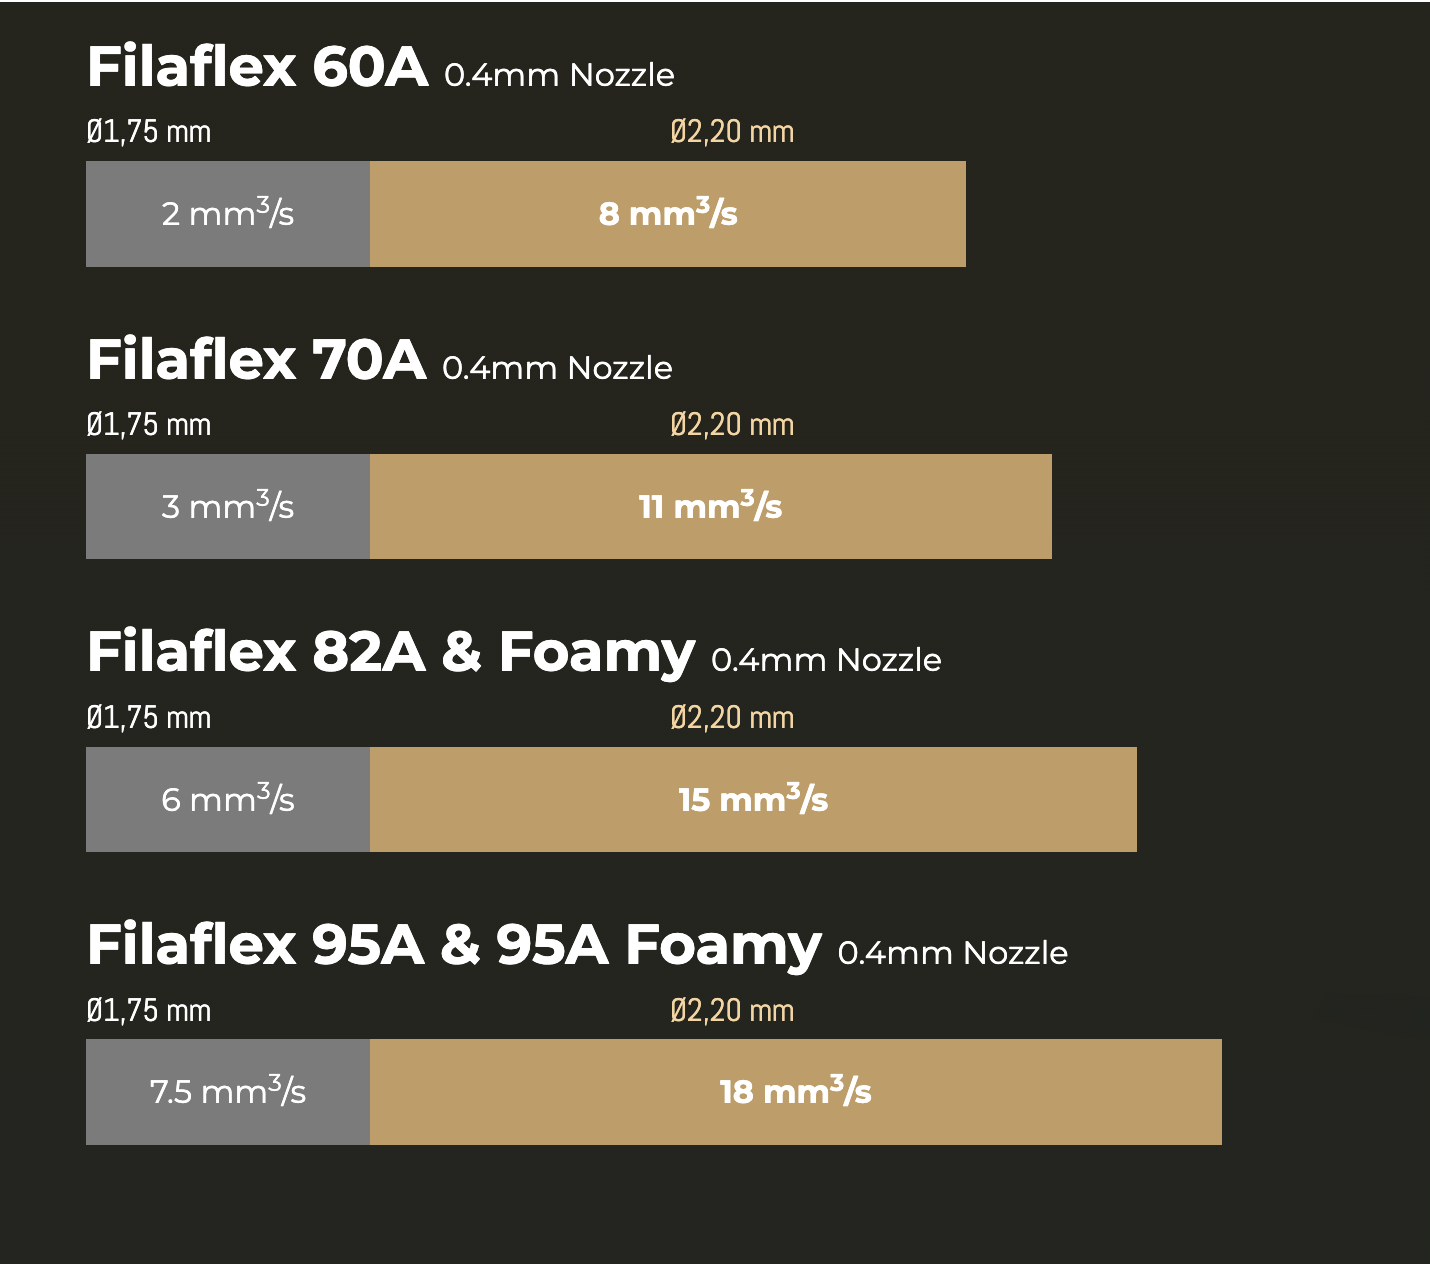Click Ø2,20 mm label under Filaflex 70A
Viewport: 1430px width, 1264px height.
732,425
